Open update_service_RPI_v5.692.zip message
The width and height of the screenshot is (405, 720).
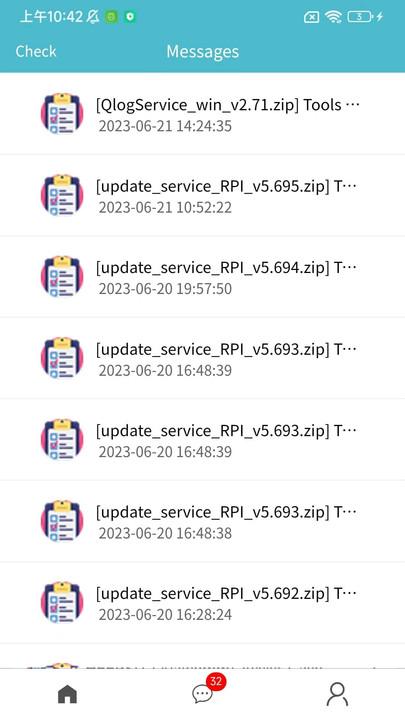coord(202,602)
